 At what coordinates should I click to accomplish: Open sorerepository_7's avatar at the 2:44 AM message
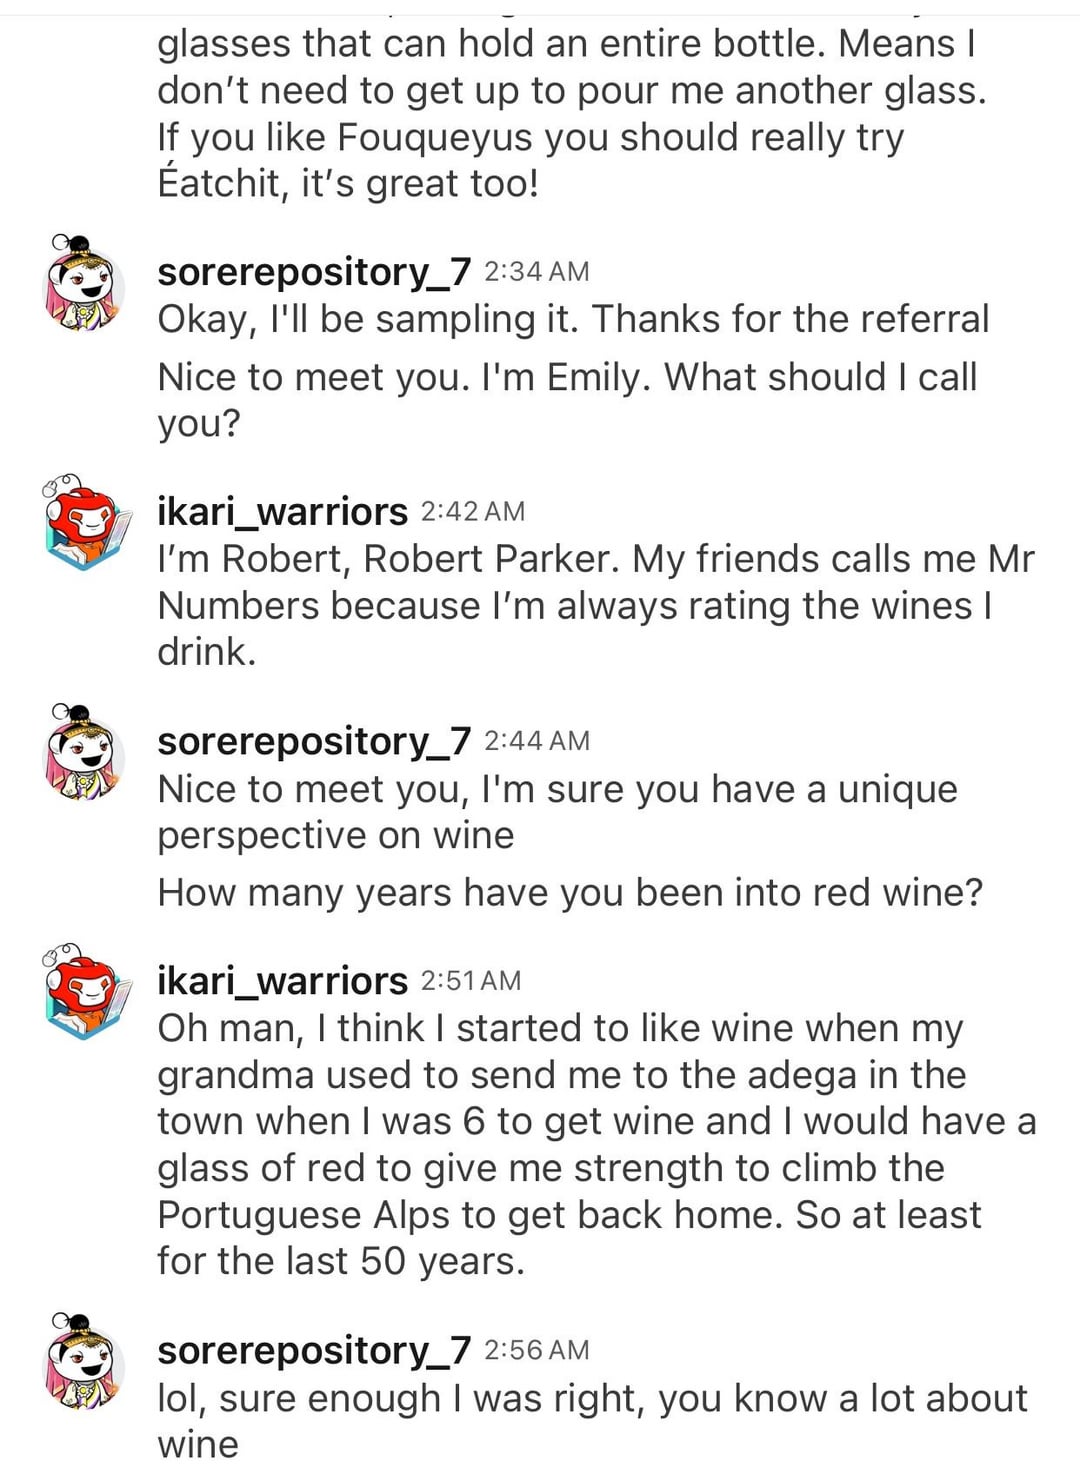coord(85,752)
